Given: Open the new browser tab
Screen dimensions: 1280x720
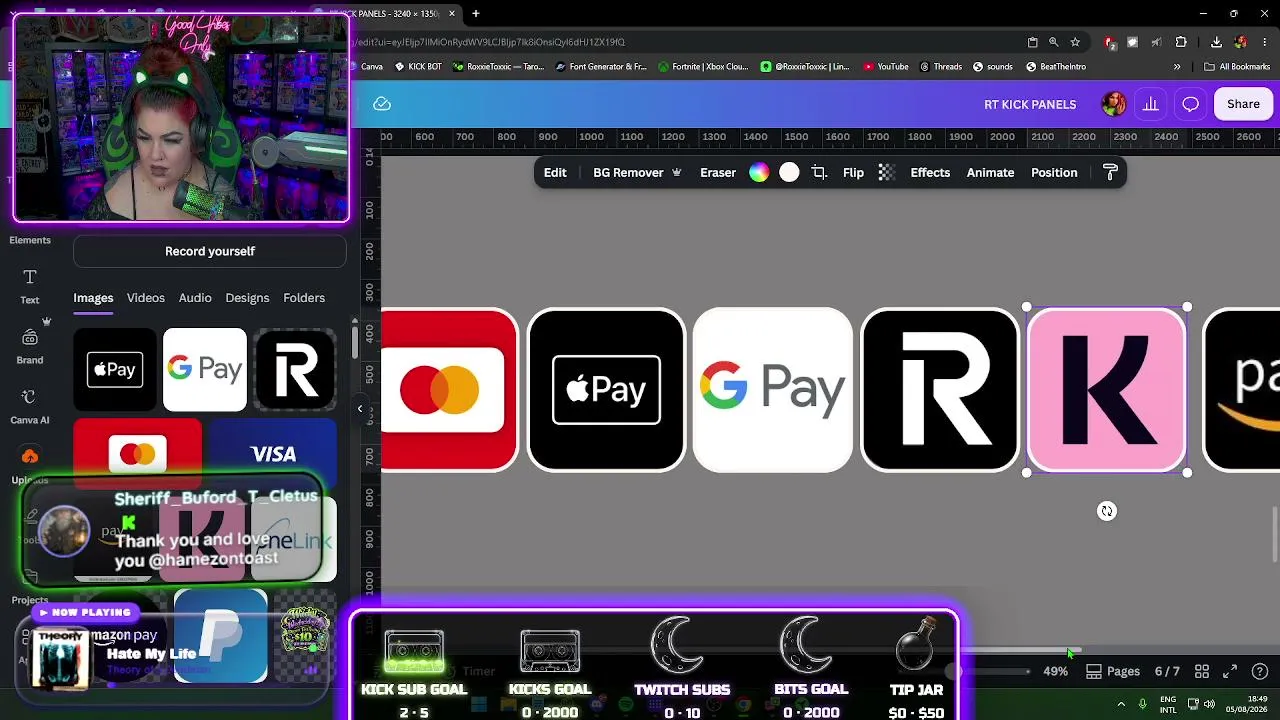Looking at the screenshot, I should point(476,14).
